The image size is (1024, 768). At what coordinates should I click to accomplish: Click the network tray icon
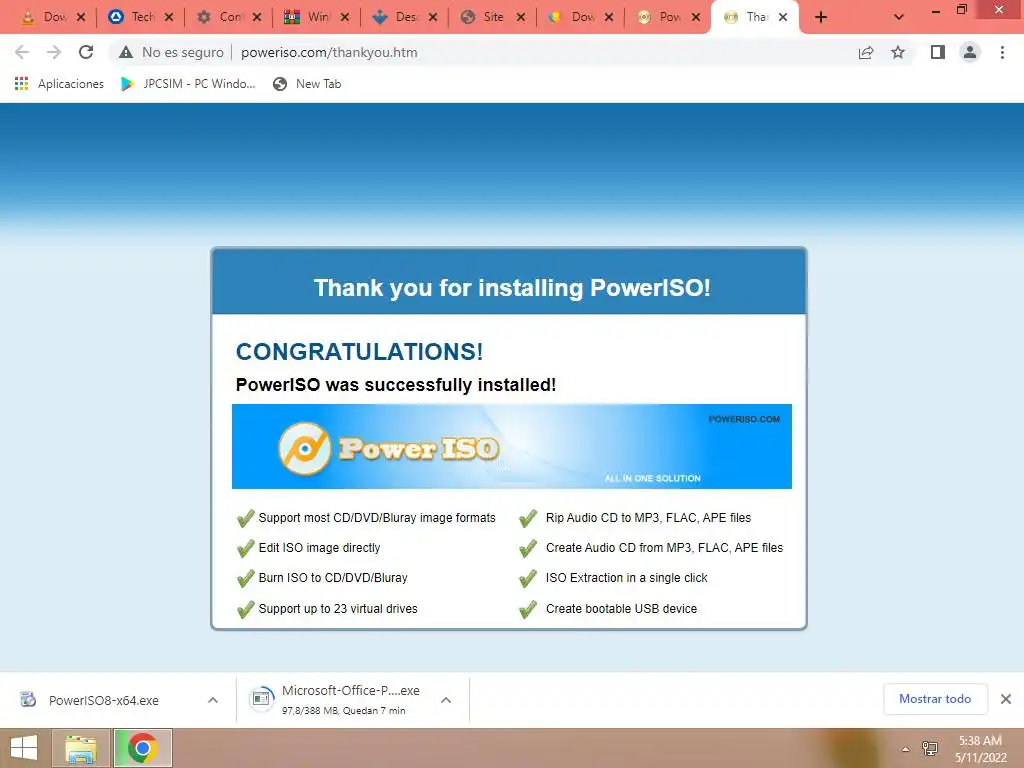click(x=930, y=748)
